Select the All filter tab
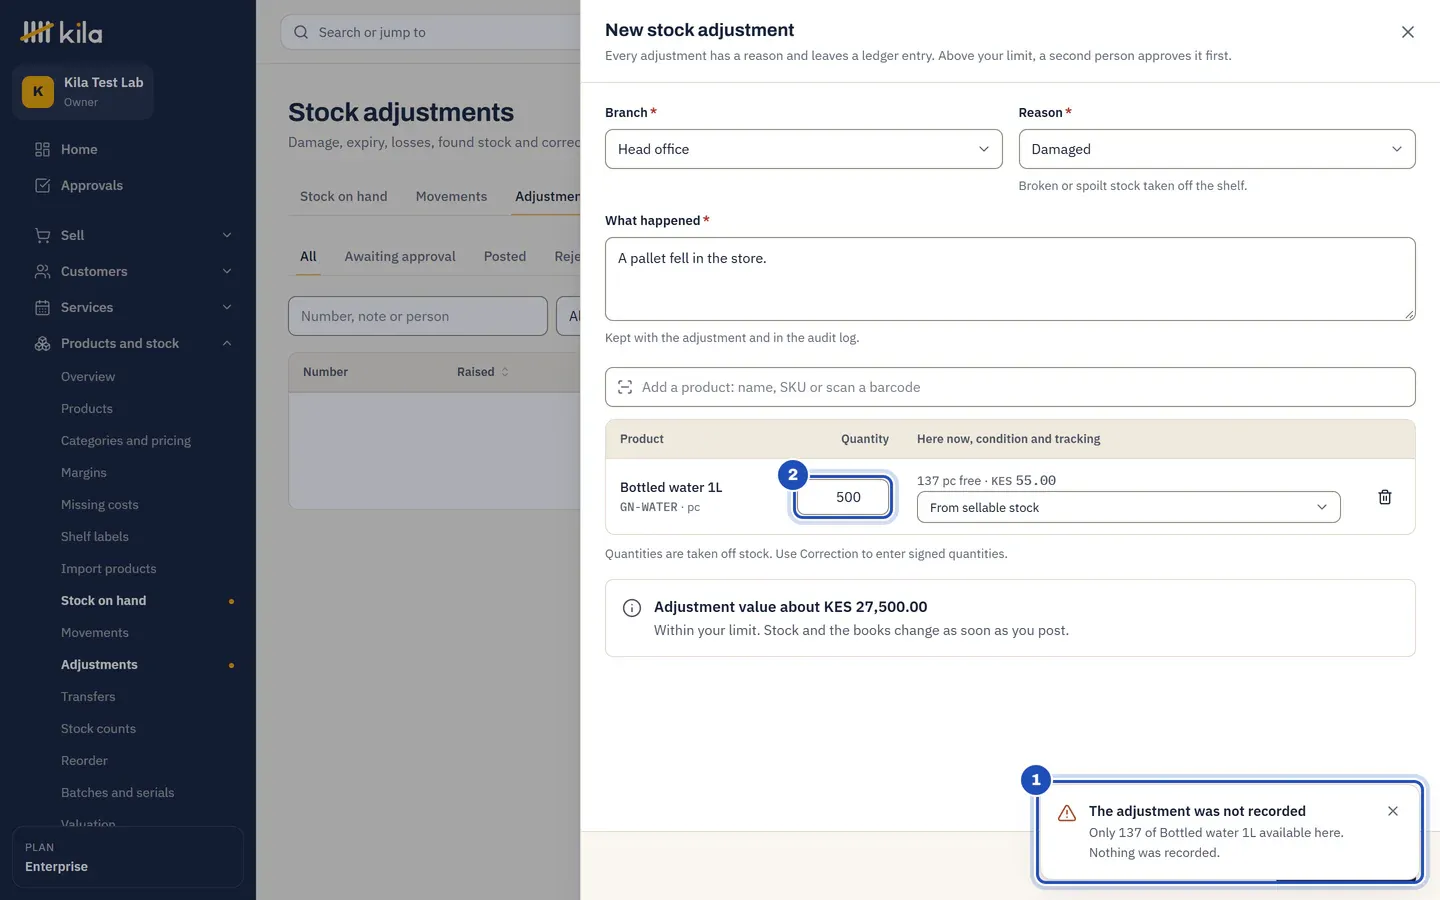The width and height of the screenshot is (1440, 900). (x=308, y=257)
